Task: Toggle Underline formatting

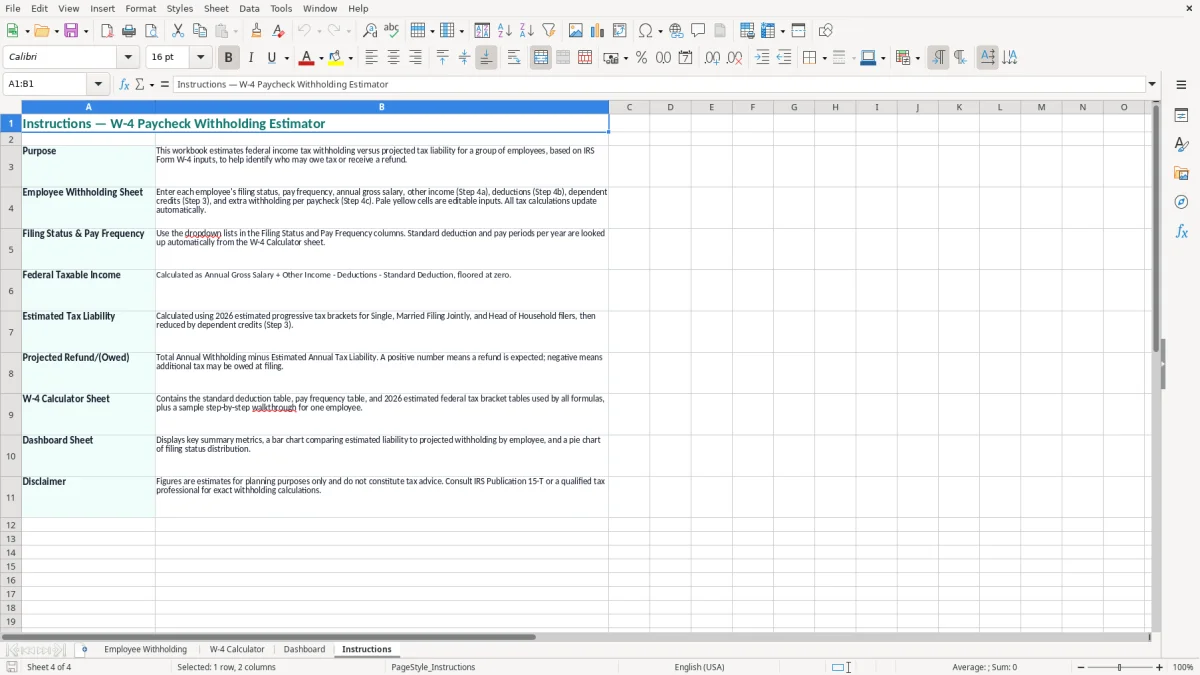Action: [272, 58]
